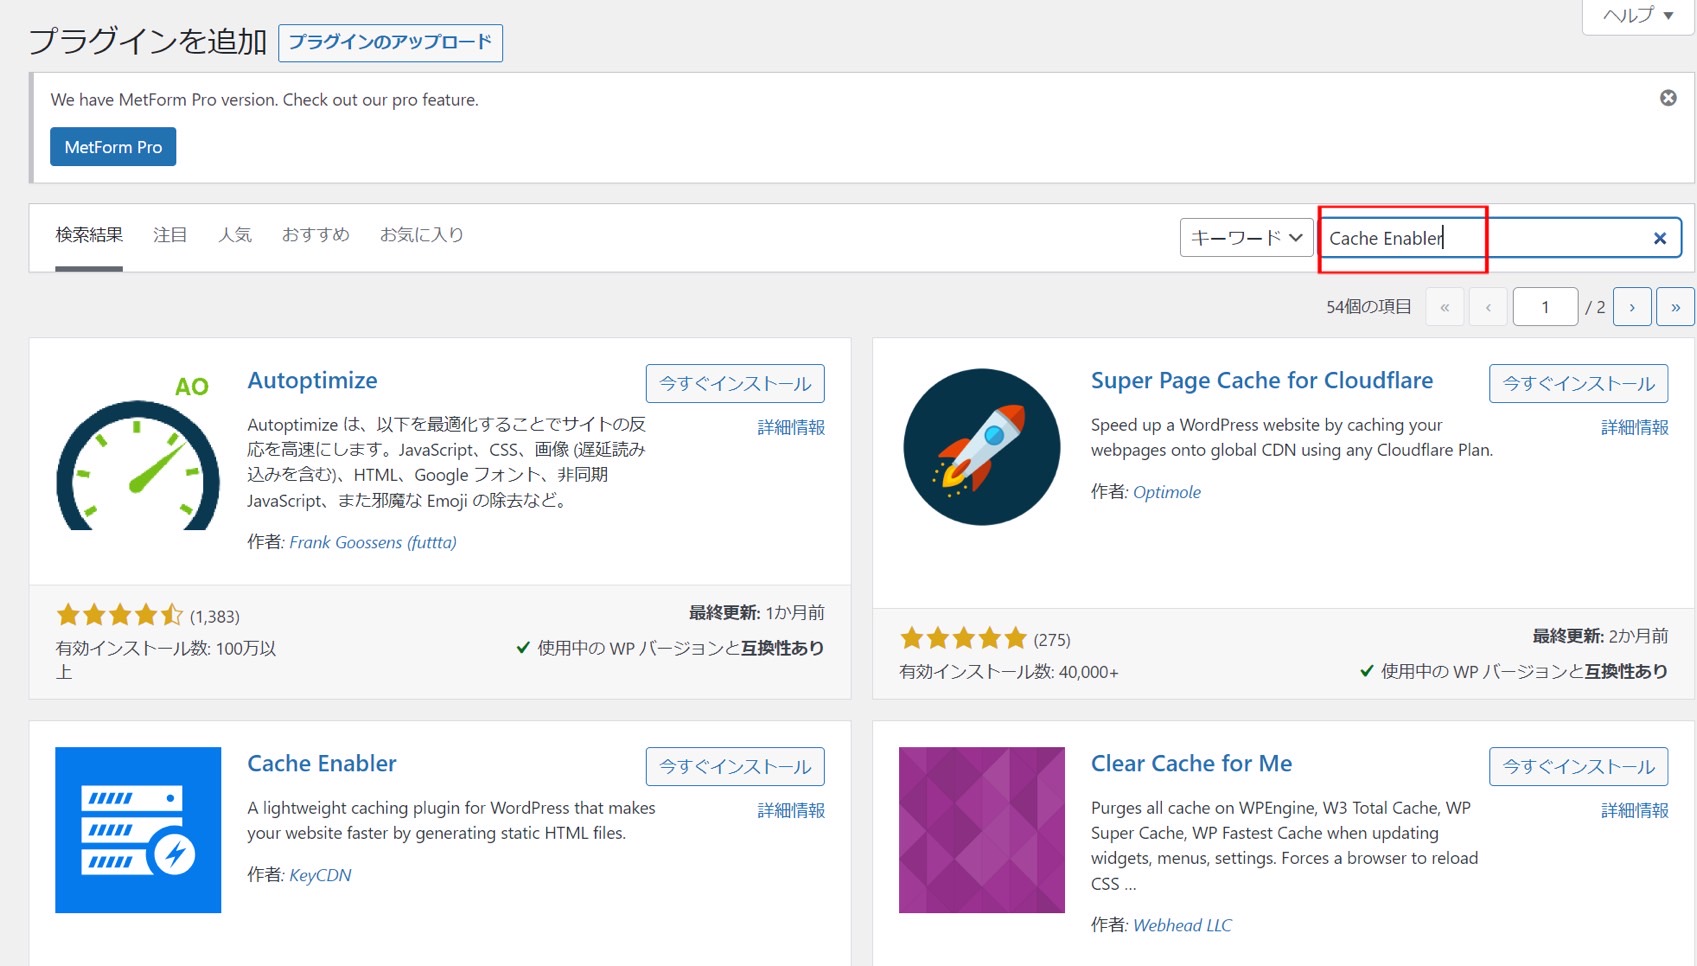Click 有効インストール数: 40,000+ text
The width and height of the screenshot is (1697, 966).
(1009, 672)
